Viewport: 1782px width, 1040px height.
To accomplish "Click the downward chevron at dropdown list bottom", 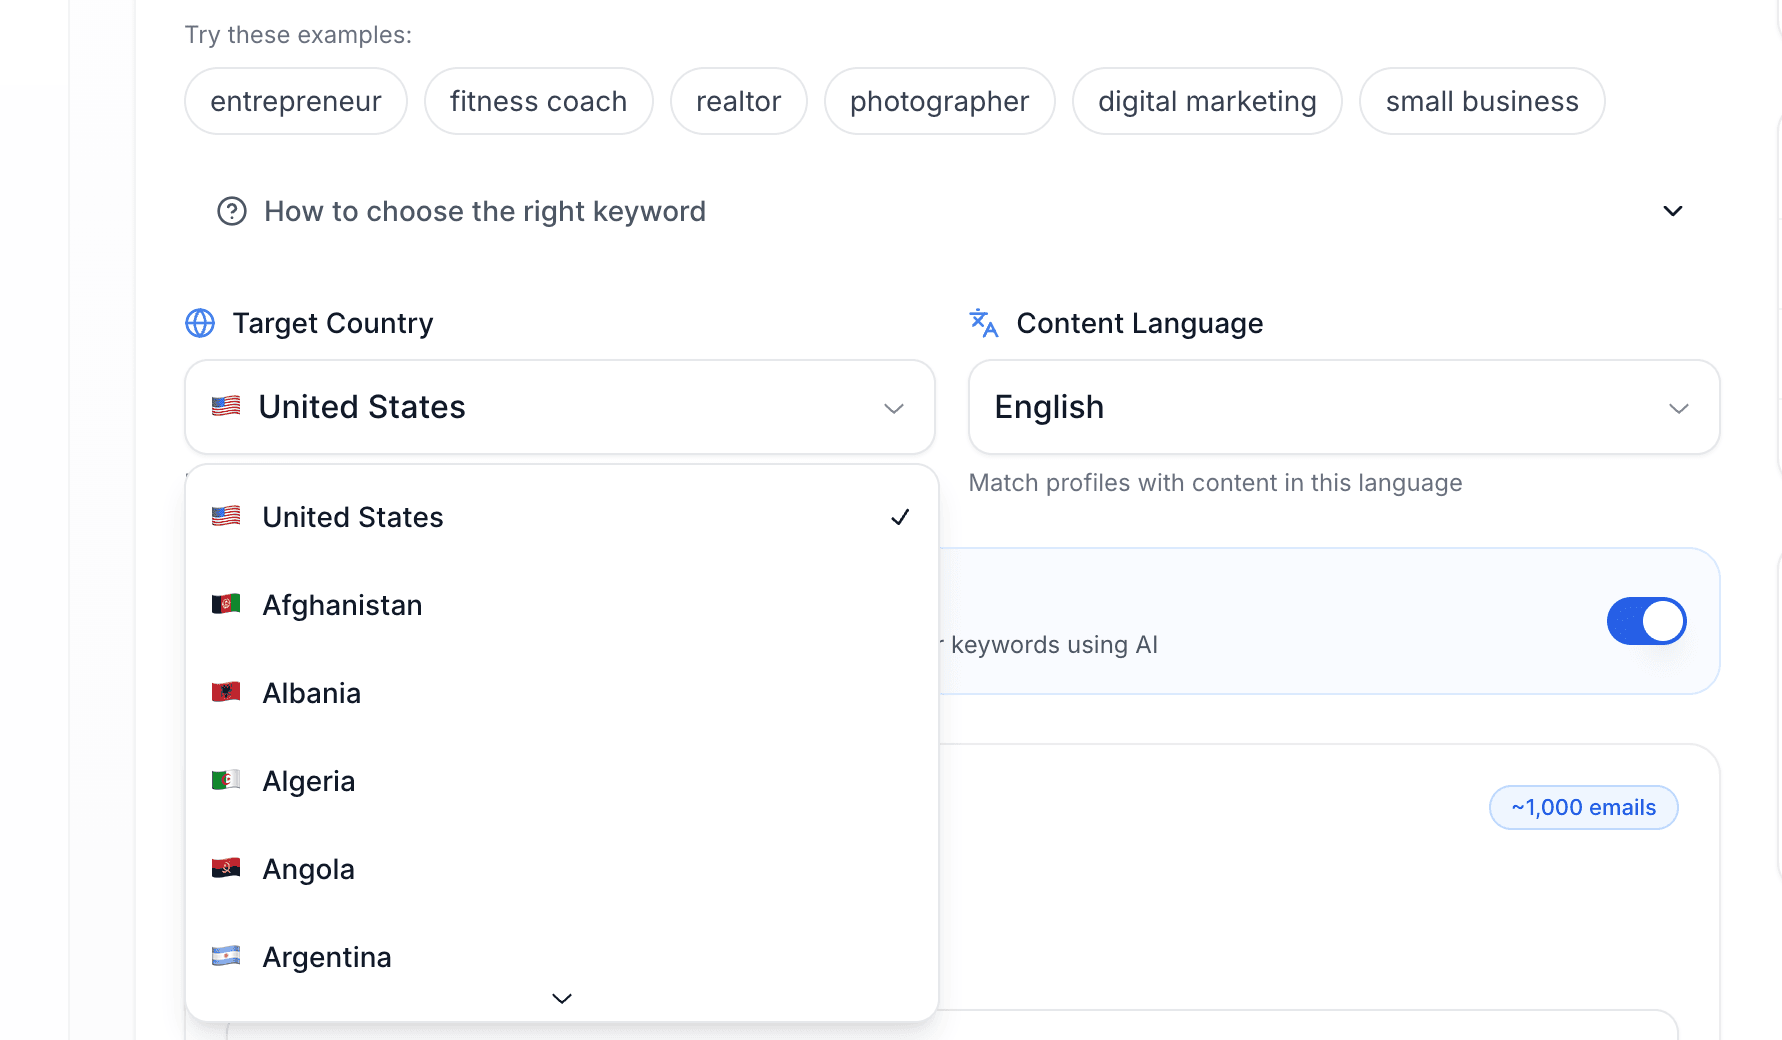I will [561, 998].
